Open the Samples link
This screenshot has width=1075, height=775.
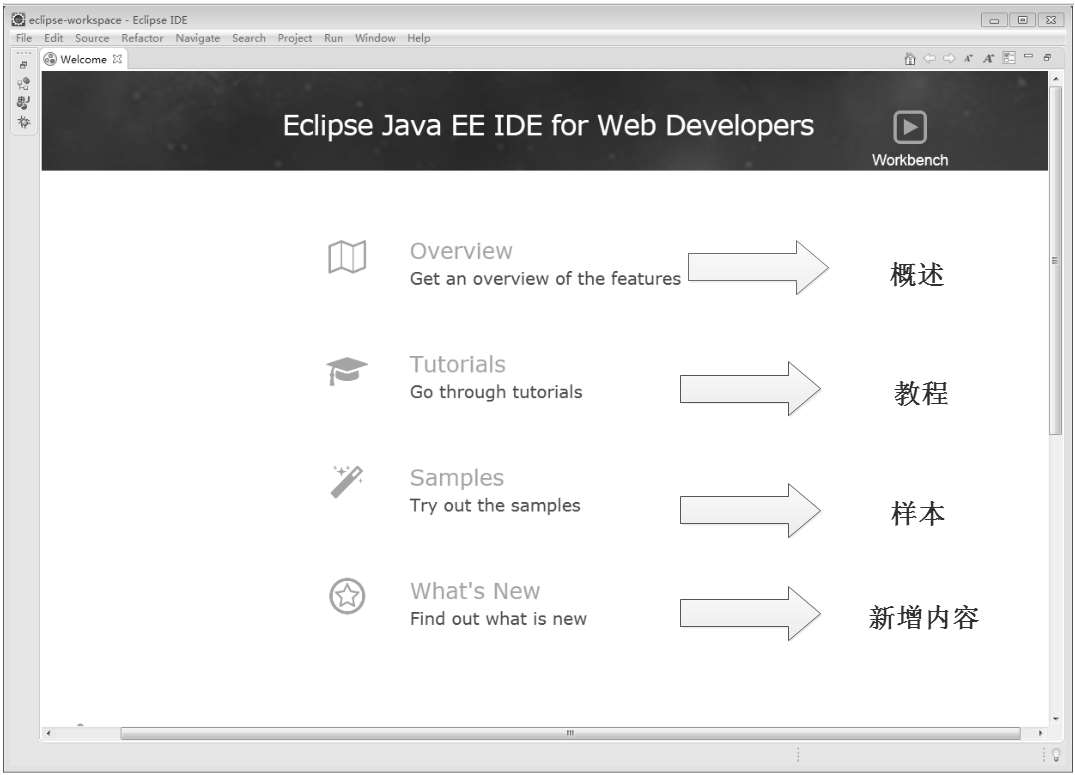(457, 477)
